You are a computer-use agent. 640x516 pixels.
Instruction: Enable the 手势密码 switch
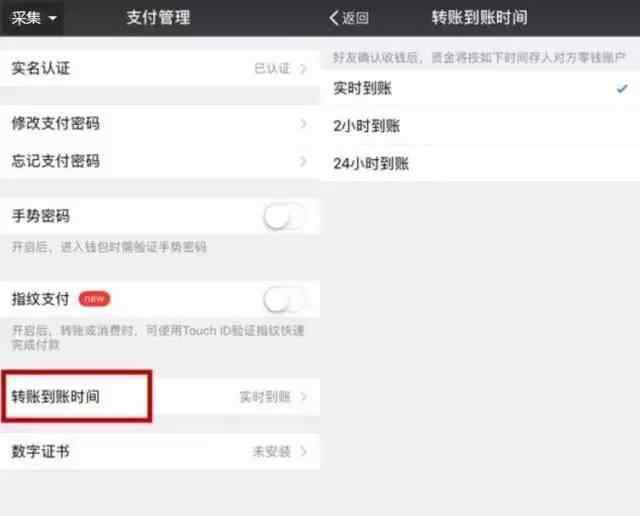284,217
